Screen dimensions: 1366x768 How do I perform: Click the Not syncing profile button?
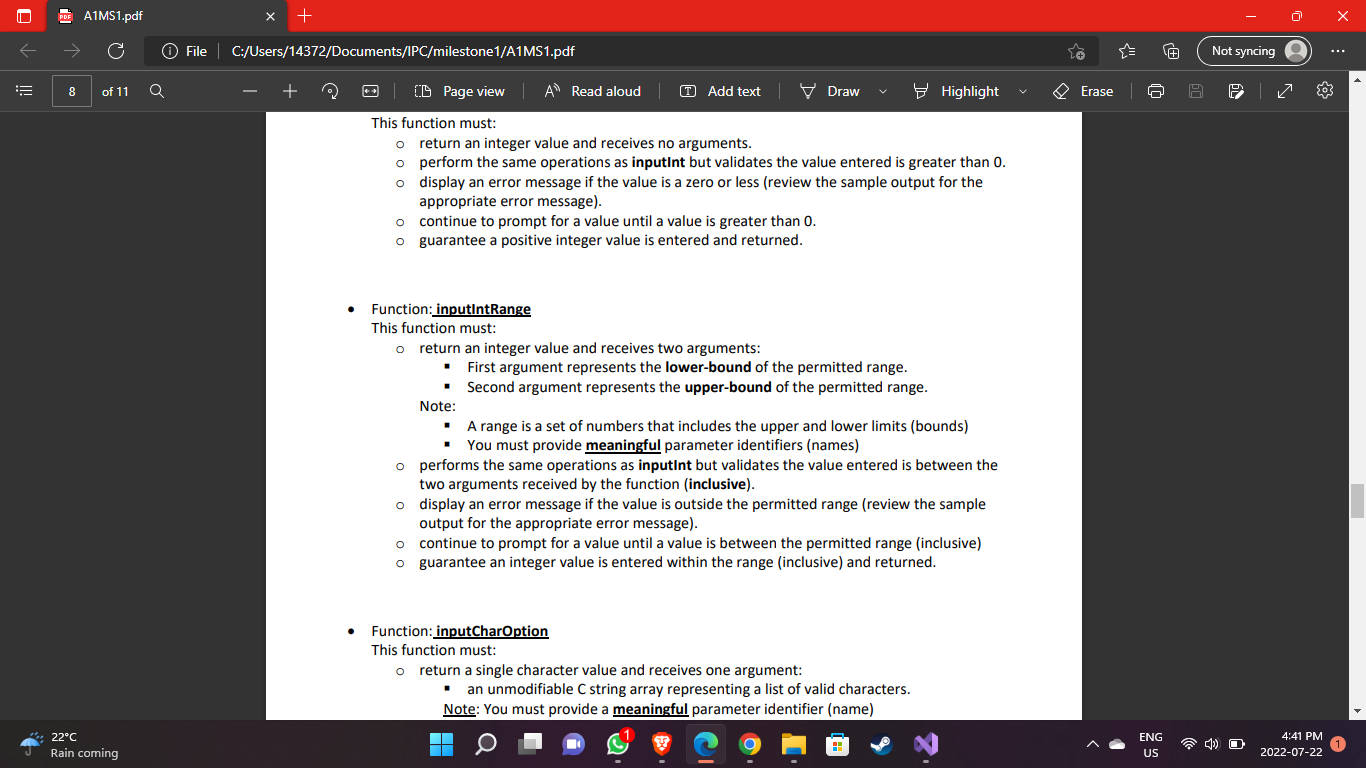(1254, 51)
